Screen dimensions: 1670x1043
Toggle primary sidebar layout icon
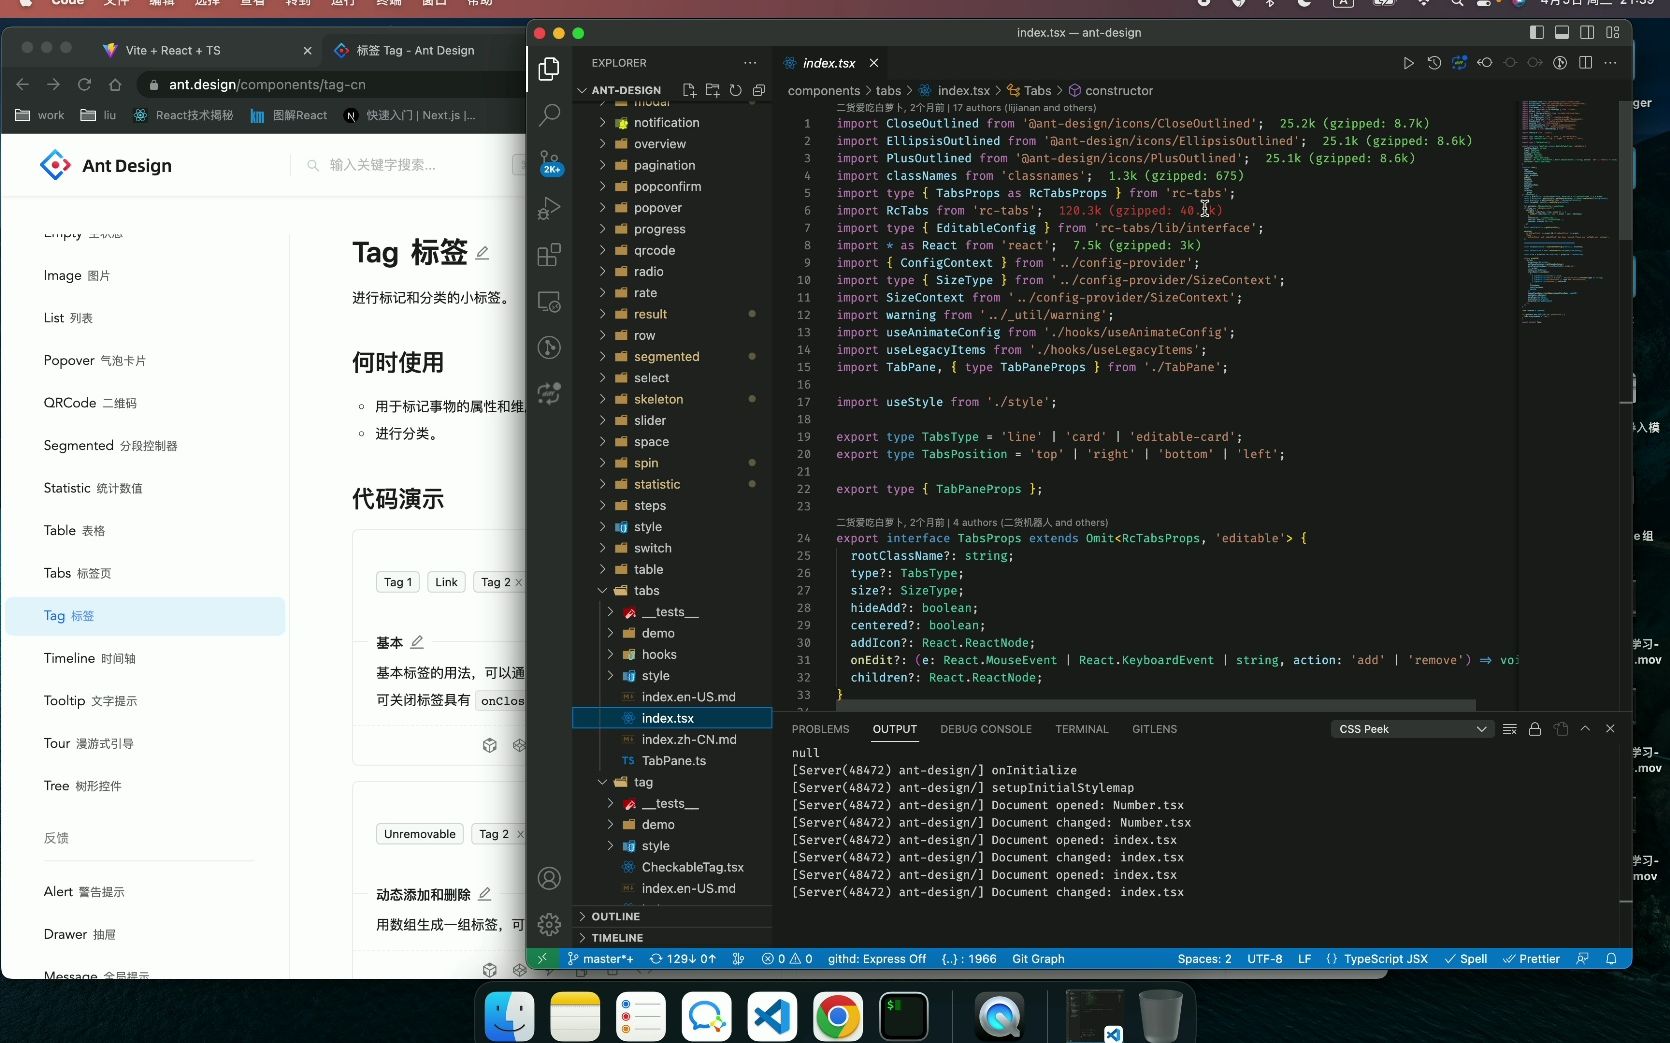tap(1537, 32)
